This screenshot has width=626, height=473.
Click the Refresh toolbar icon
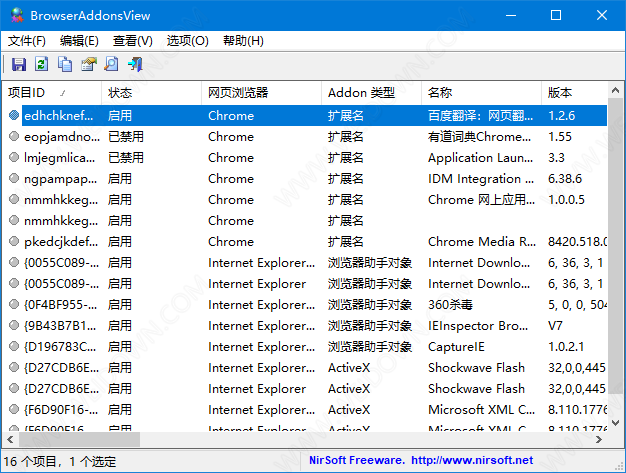pyautogui.click(x=42, y=64)
